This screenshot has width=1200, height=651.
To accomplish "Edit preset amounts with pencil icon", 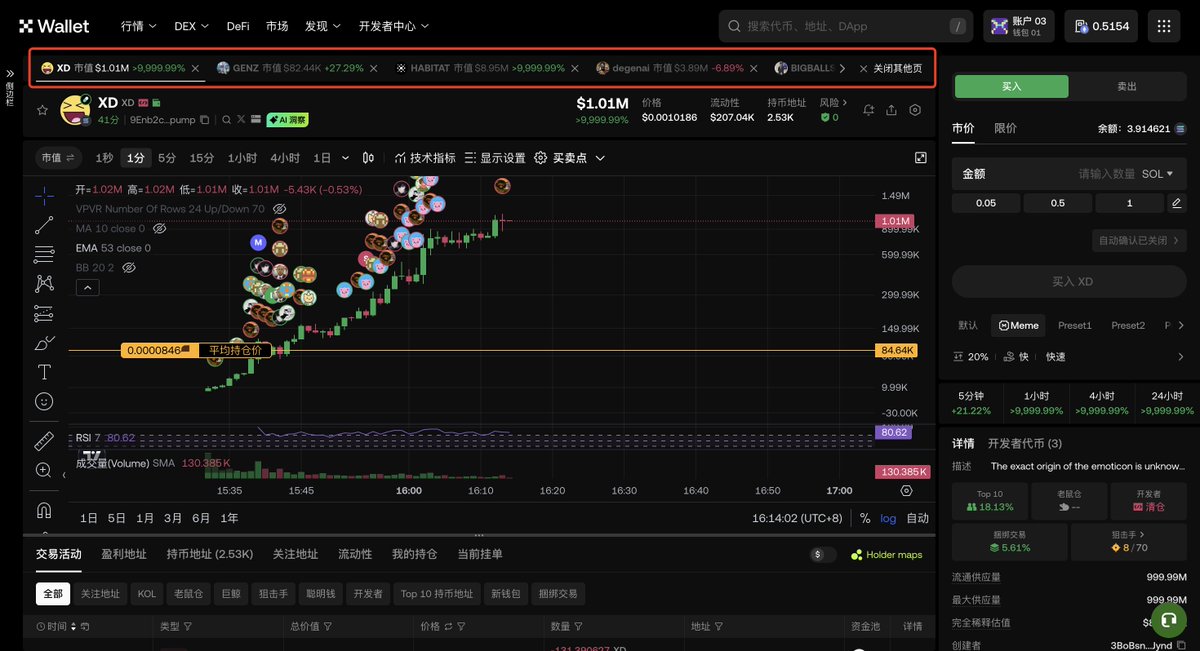I will 1177,204.
